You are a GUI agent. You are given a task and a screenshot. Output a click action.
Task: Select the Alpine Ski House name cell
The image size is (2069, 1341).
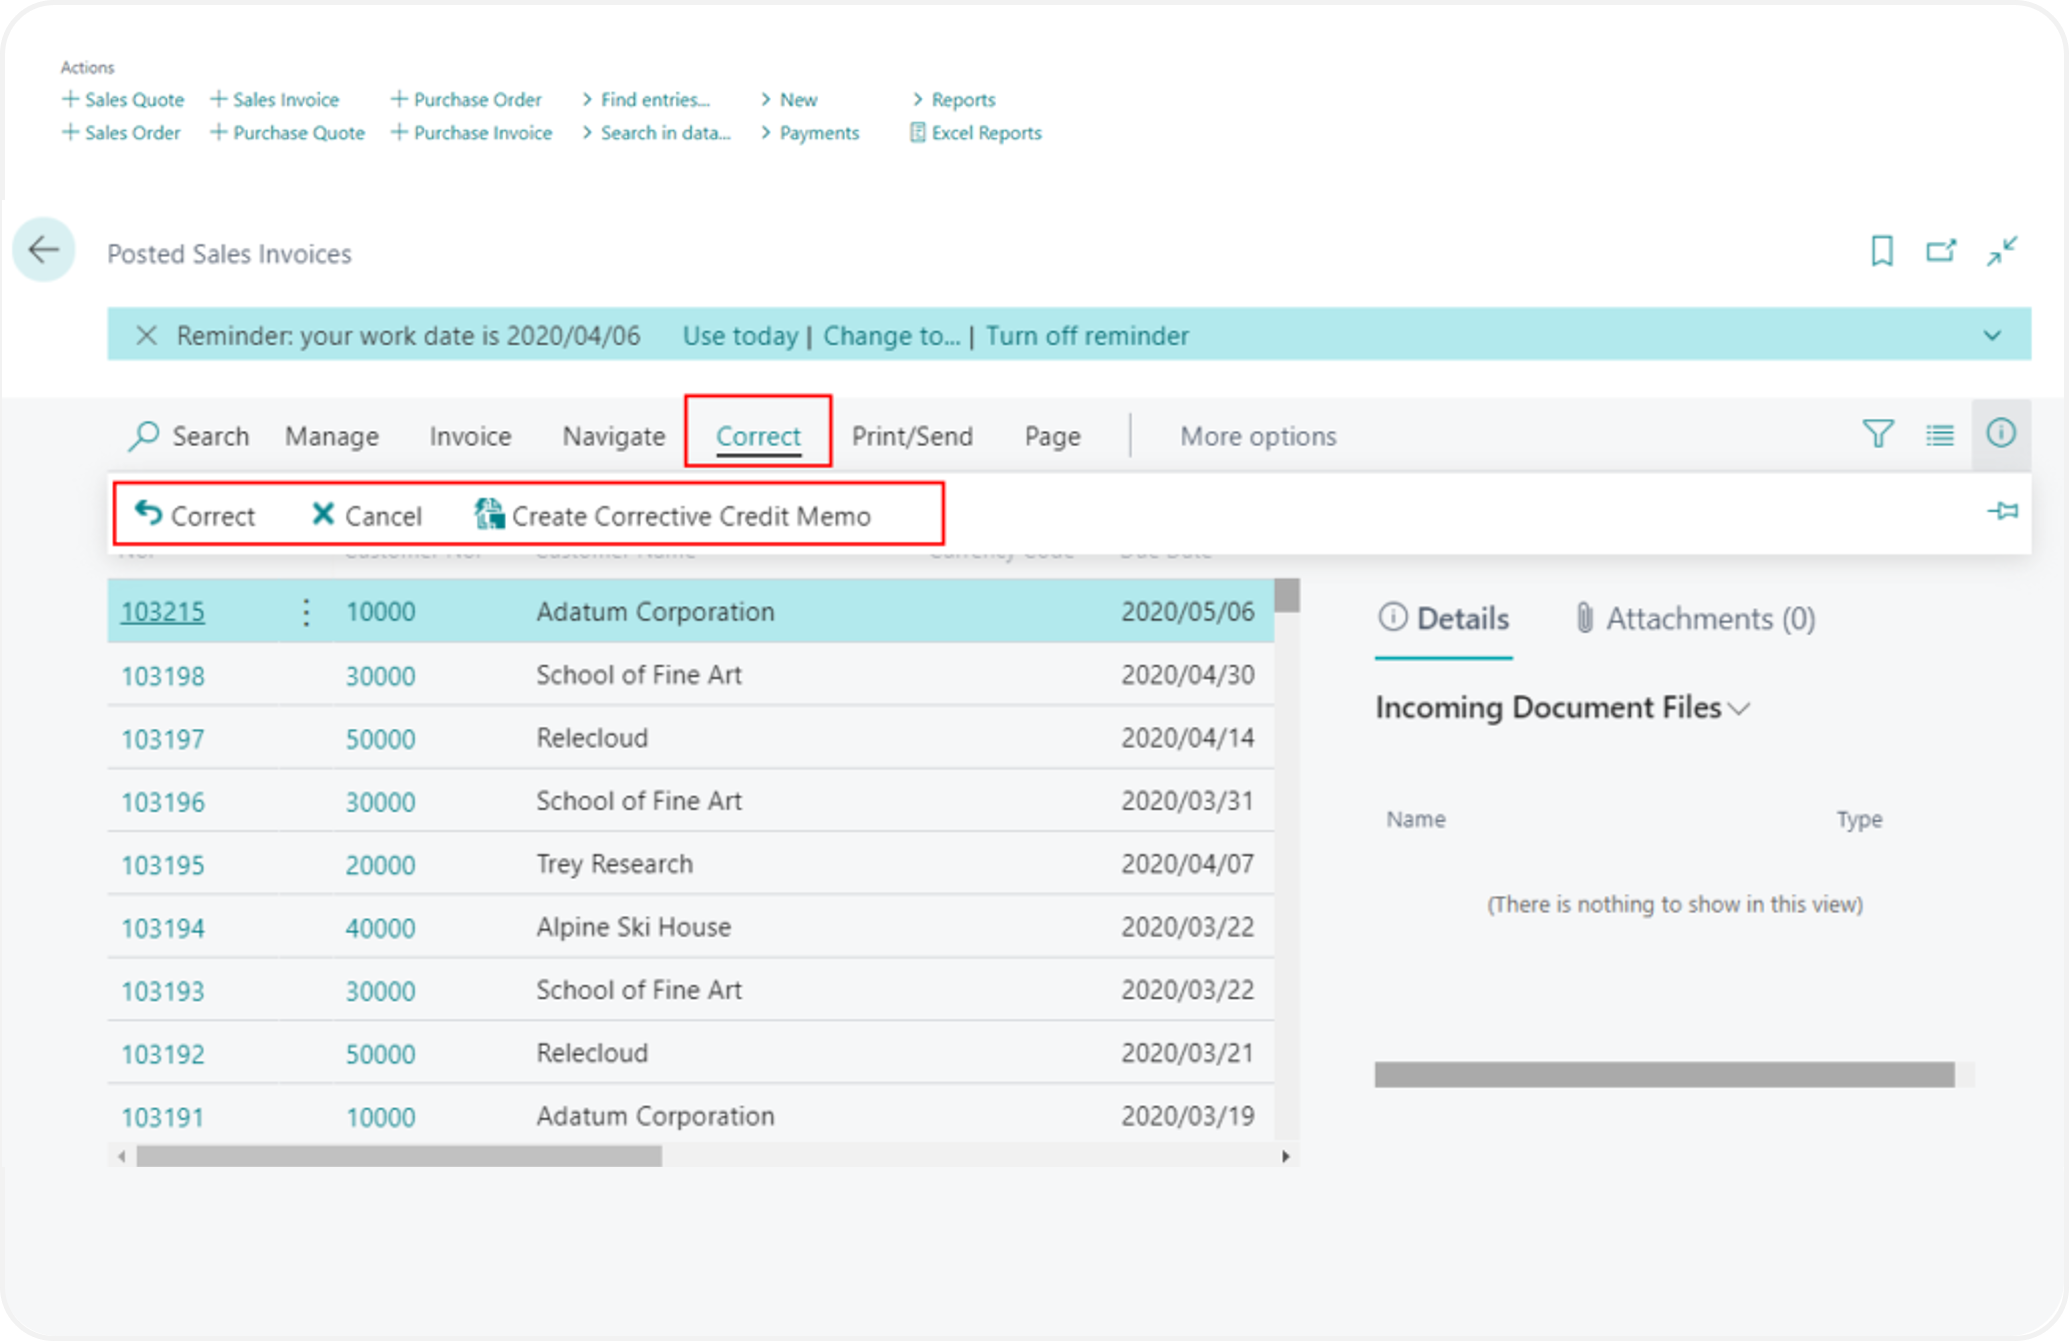(633, 927)
